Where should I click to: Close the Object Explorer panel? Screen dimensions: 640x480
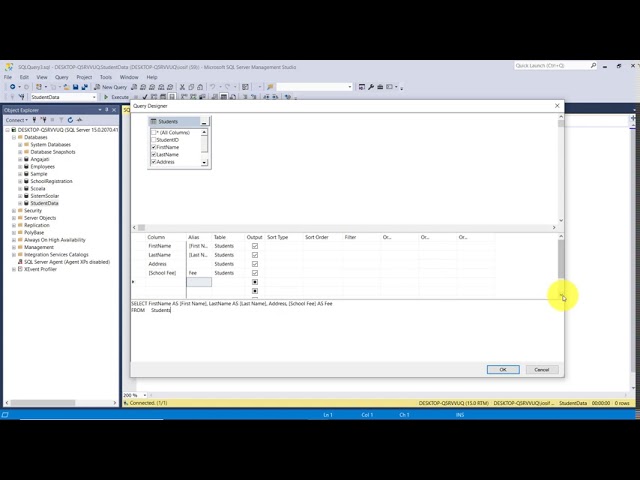114,110
